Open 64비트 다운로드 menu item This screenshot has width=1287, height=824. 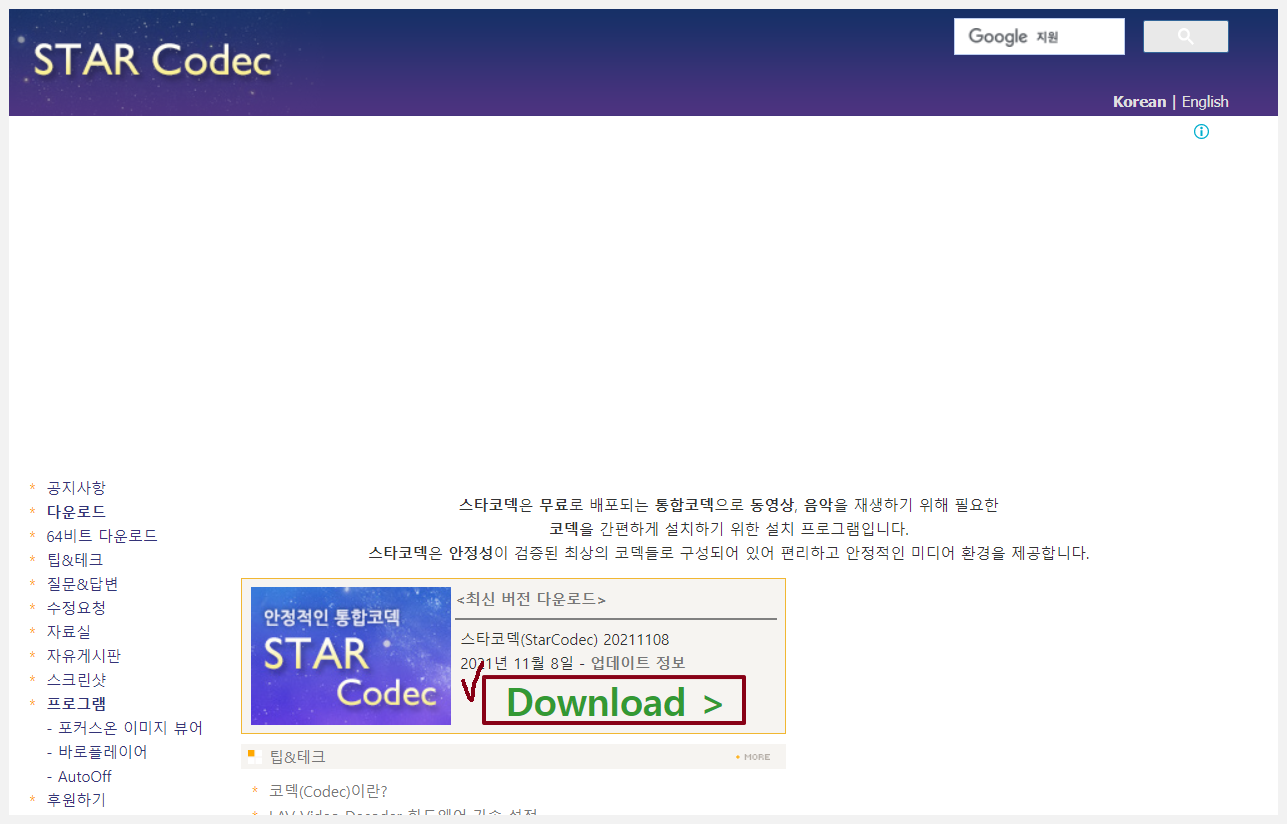102,536
